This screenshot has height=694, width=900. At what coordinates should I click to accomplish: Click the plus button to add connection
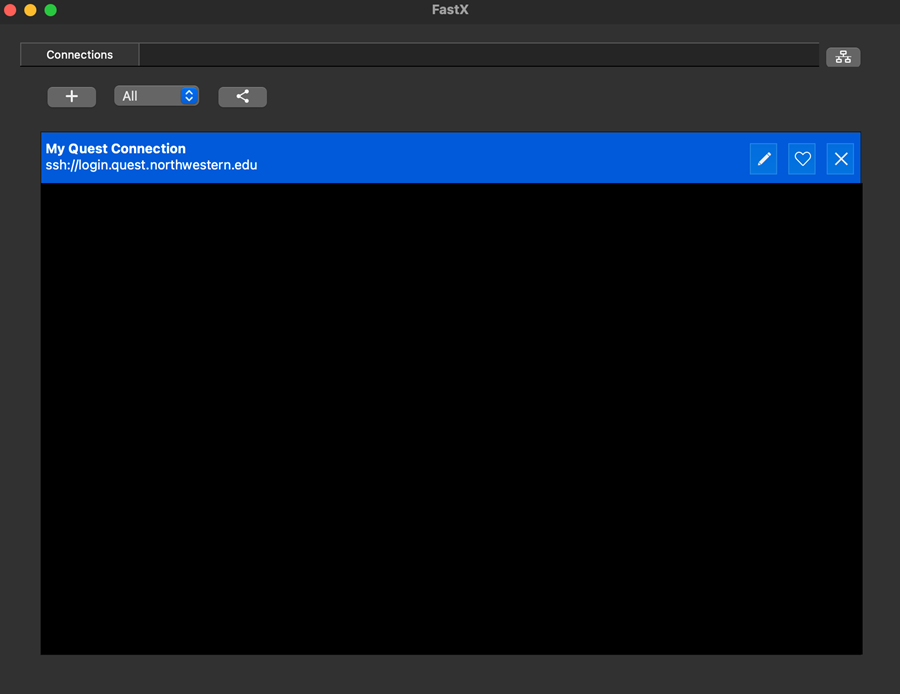72,96
